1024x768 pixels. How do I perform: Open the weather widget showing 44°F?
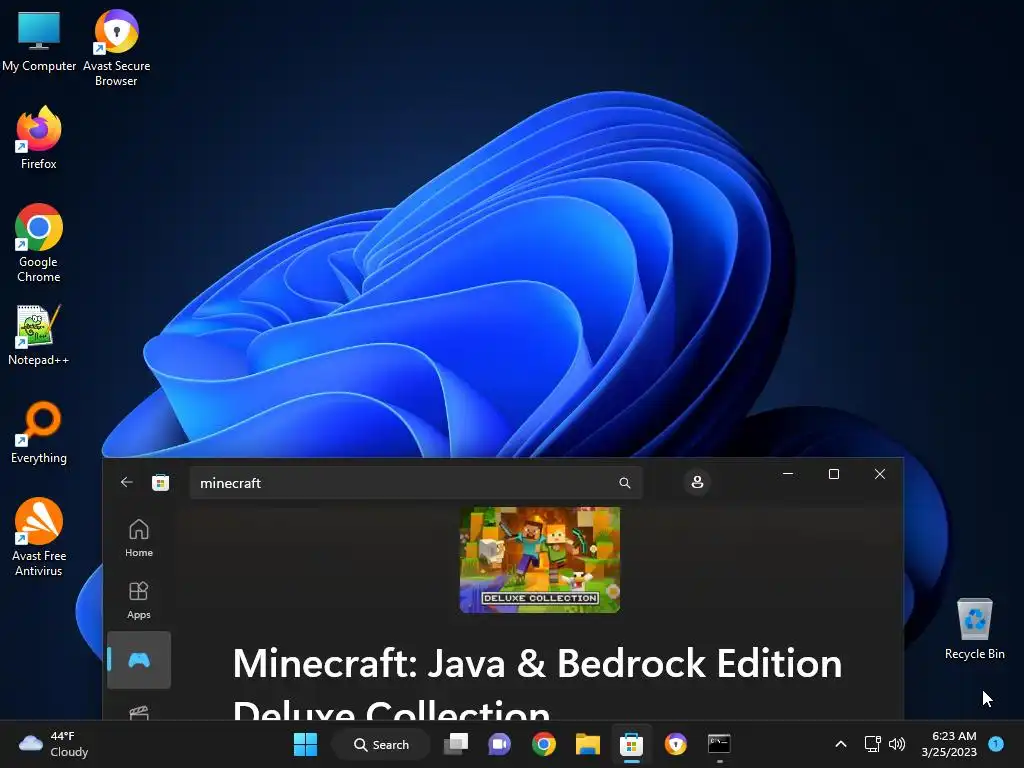click(54, 744)
